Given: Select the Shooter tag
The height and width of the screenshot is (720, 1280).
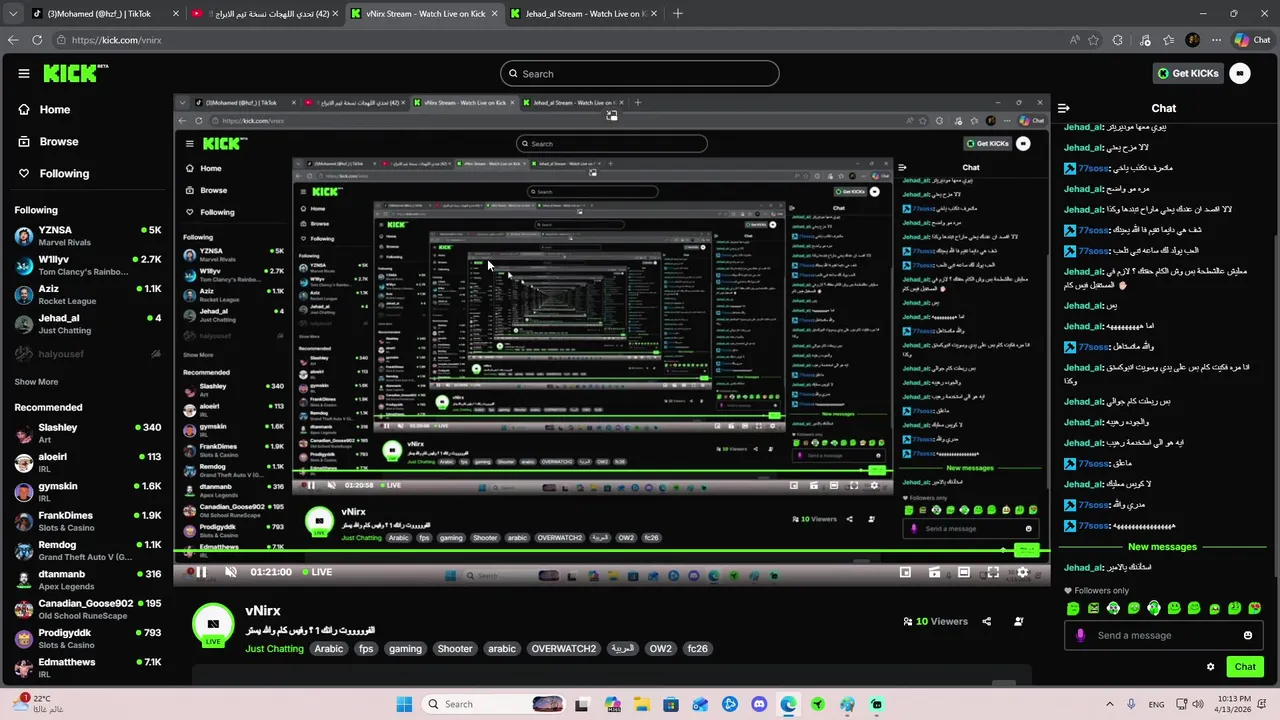Looking at the screenshot, I should click(x=454, y=649).
